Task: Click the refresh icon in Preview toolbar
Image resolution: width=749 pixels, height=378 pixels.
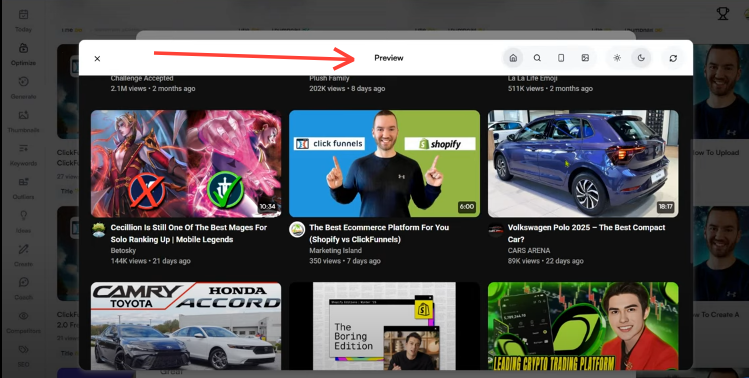Action: click(x=673, y=58)
